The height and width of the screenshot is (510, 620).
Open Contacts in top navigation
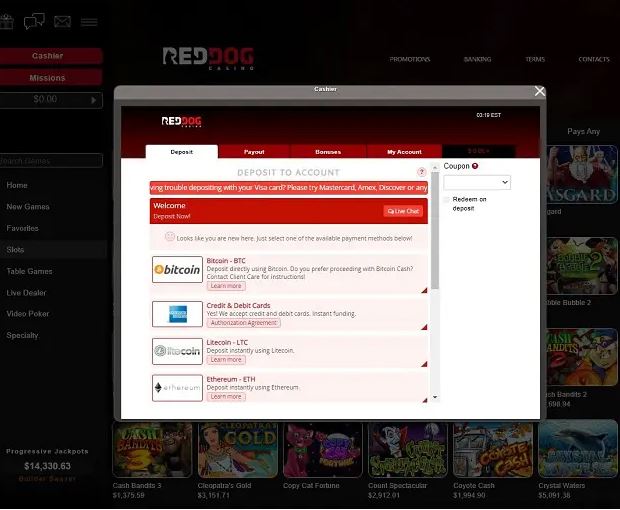[x=594, y=59]
